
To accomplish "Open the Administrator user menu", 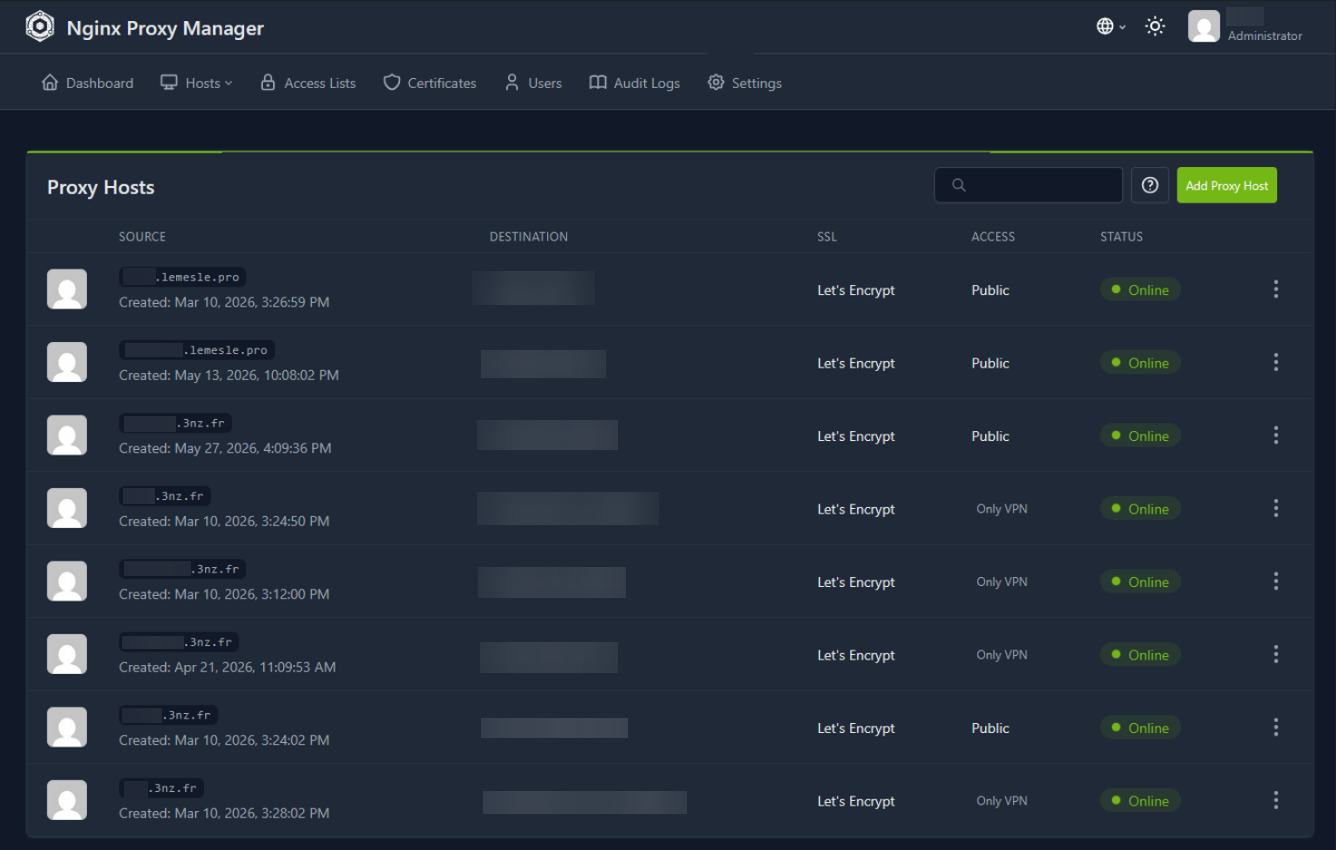I will (x=1245, y=27).
